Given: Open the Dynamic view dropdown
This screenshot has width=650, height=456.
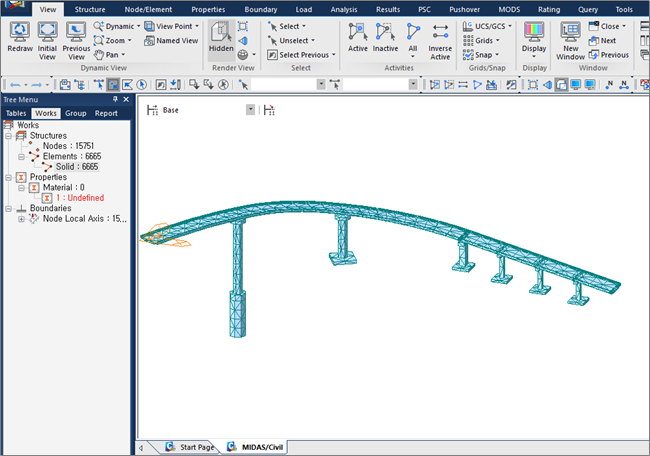Looking at the screenshot, I should [x=118, y=26].
